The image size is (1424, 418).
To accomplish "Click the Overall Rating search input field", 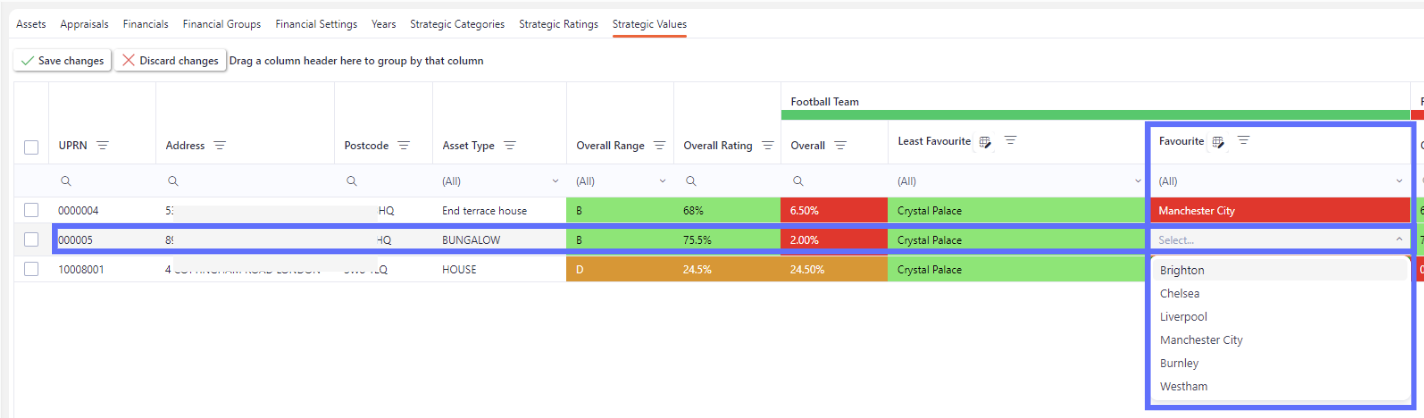I will click(727, 181).
